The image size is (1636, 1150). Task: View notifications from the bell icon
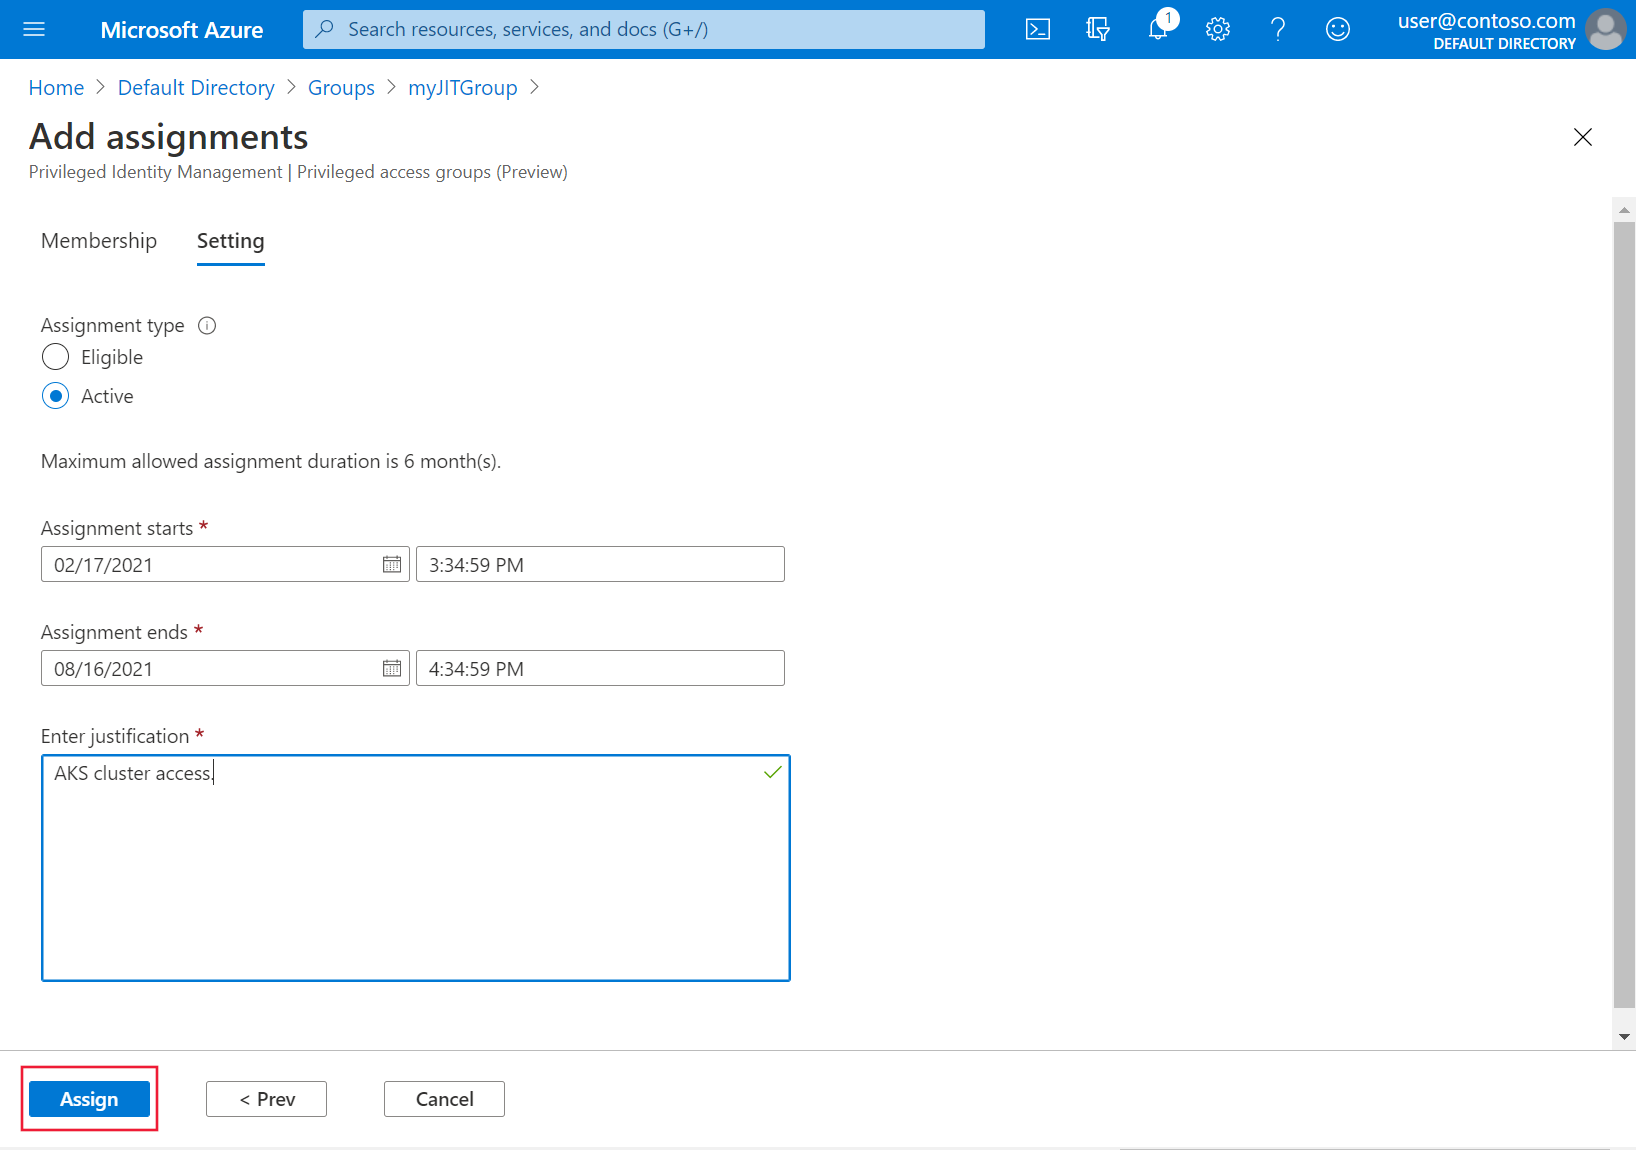tap(1157, 29)
